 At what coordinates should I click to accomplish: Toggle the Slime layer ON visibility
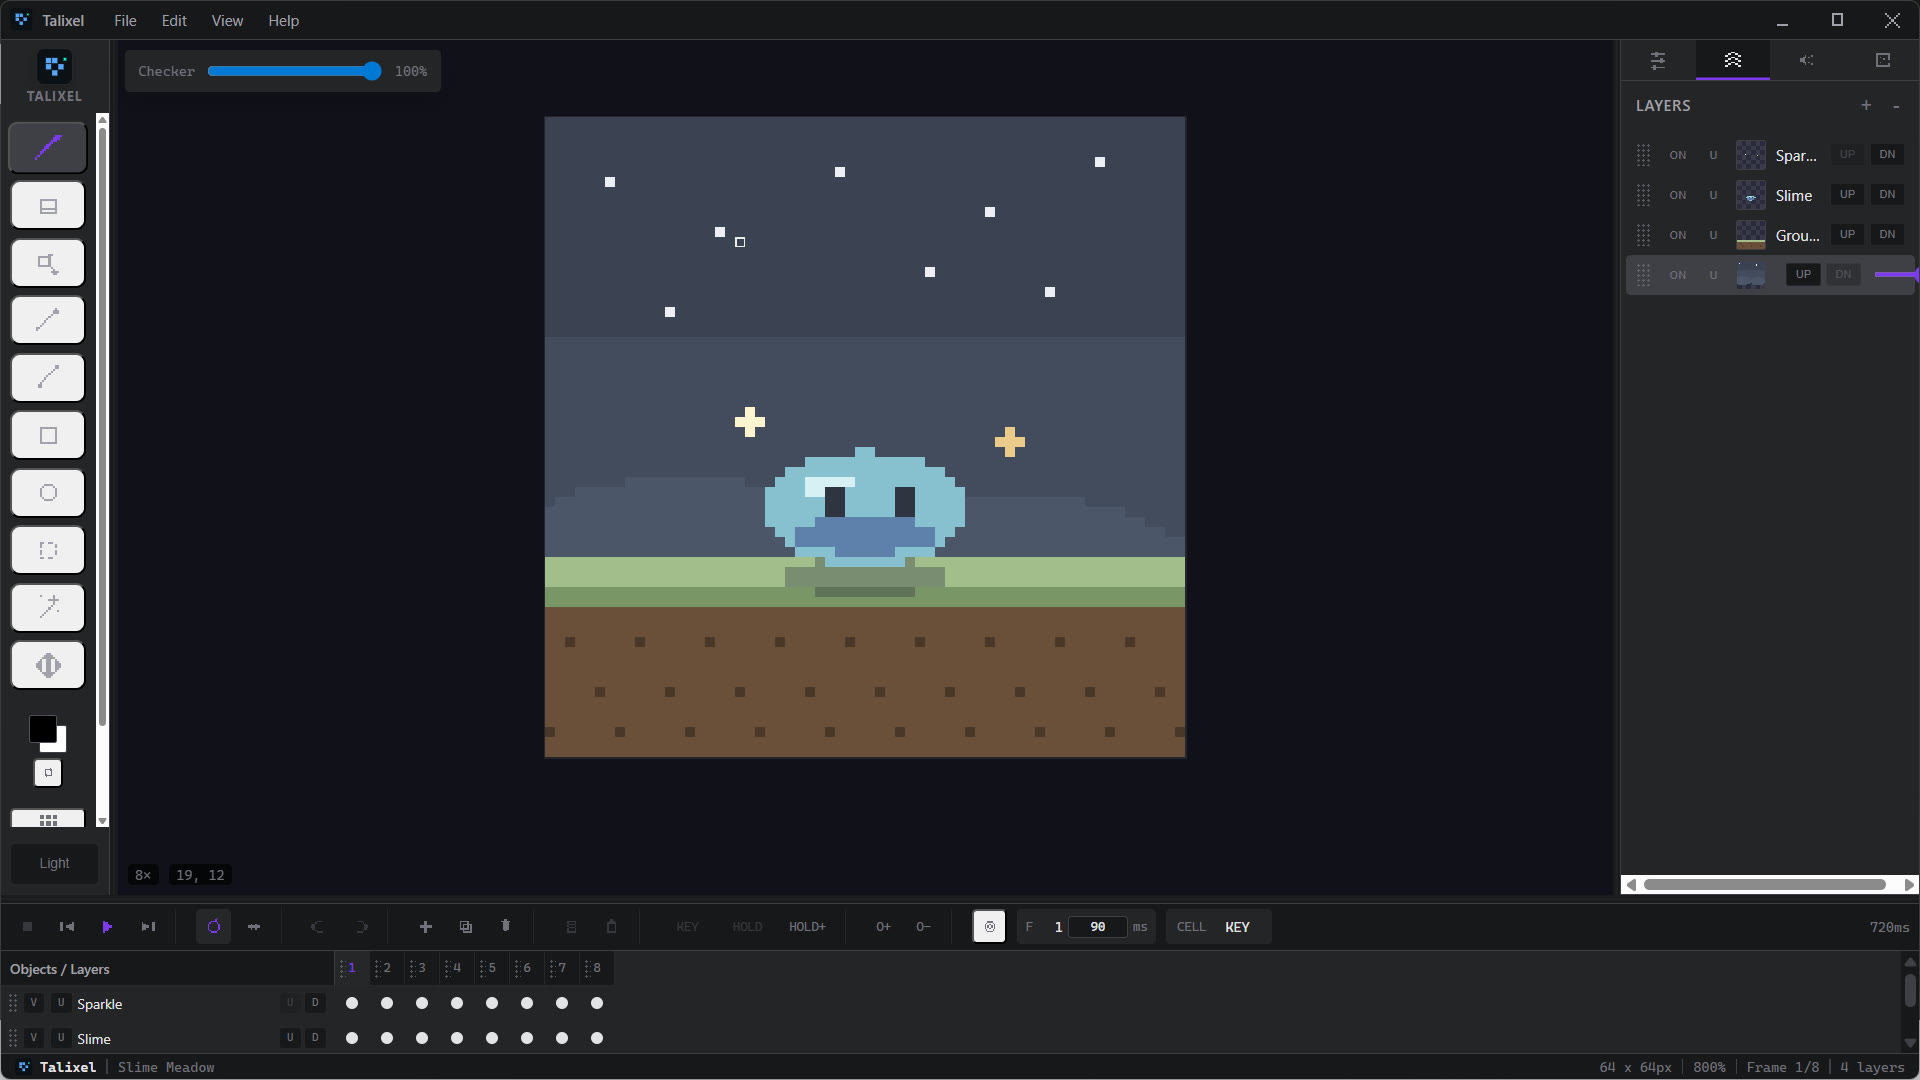[x=1678, y=195]
